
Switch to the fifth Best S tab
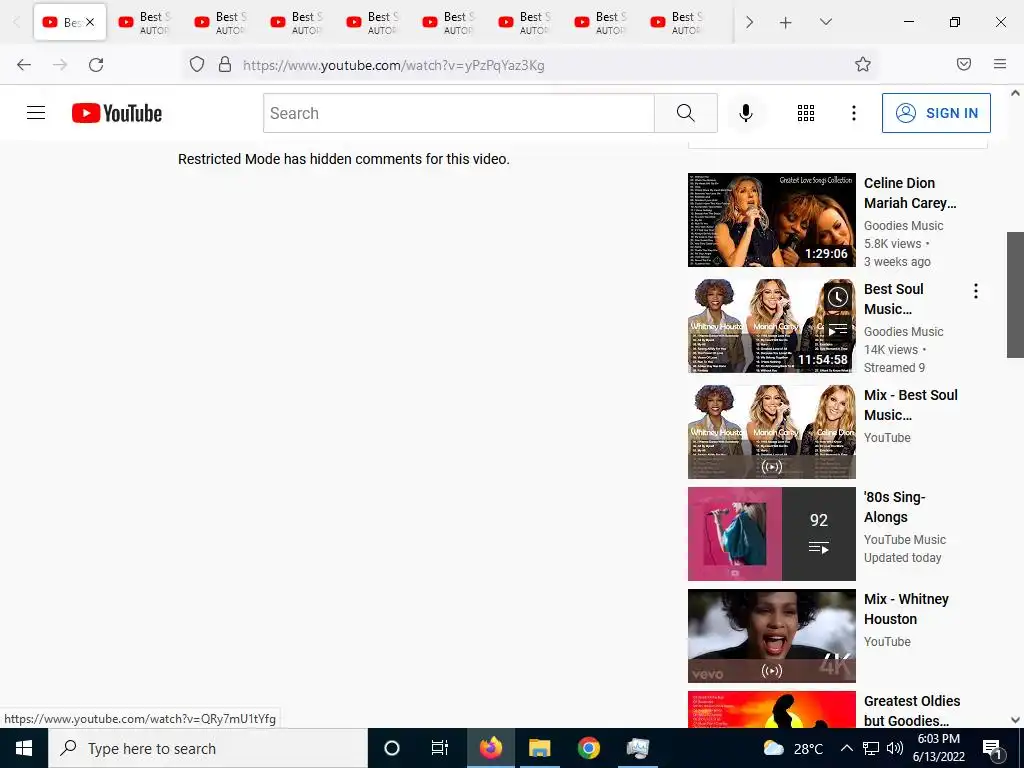point(373,22)
